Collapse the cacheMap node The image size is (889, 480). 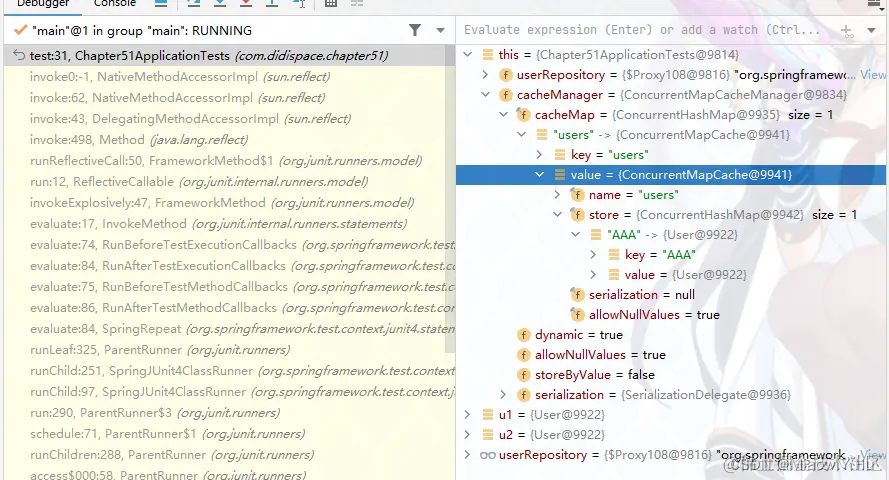[503, 115]
